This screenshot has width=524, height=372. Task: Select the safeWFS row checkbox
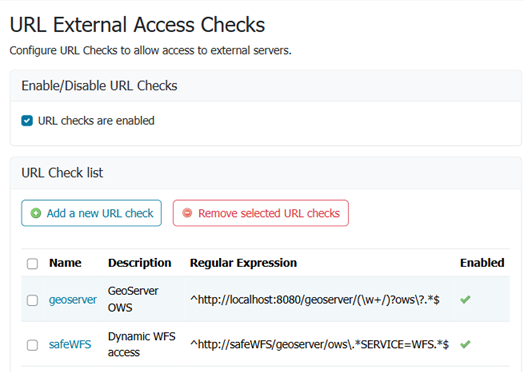pyautogui.click(x=32, y=345)
